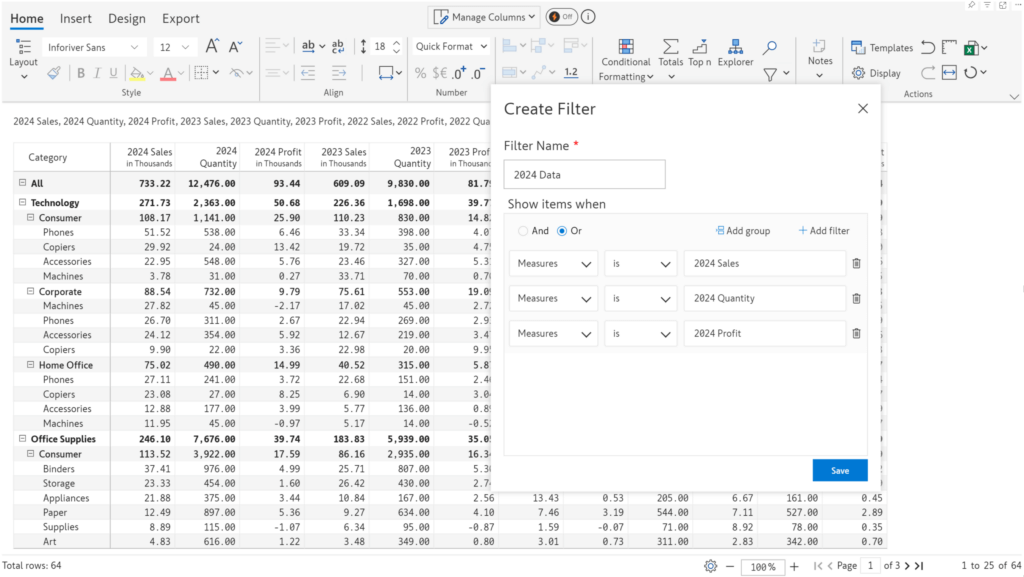Open the Quick Format dropdown
1024x577 pixels.
tap(451, 46)
